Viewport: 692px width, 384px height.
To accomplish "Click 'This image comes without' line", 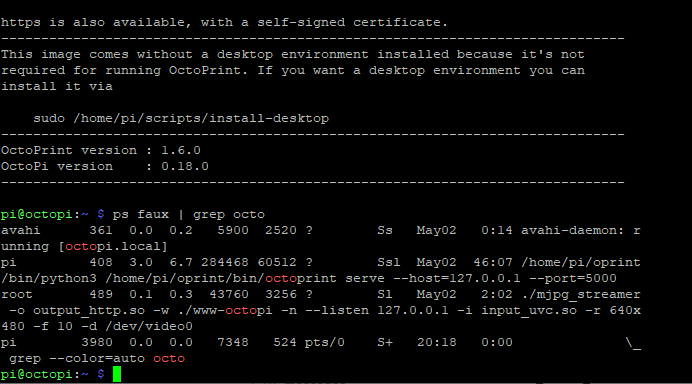I will tap(293, 54).
